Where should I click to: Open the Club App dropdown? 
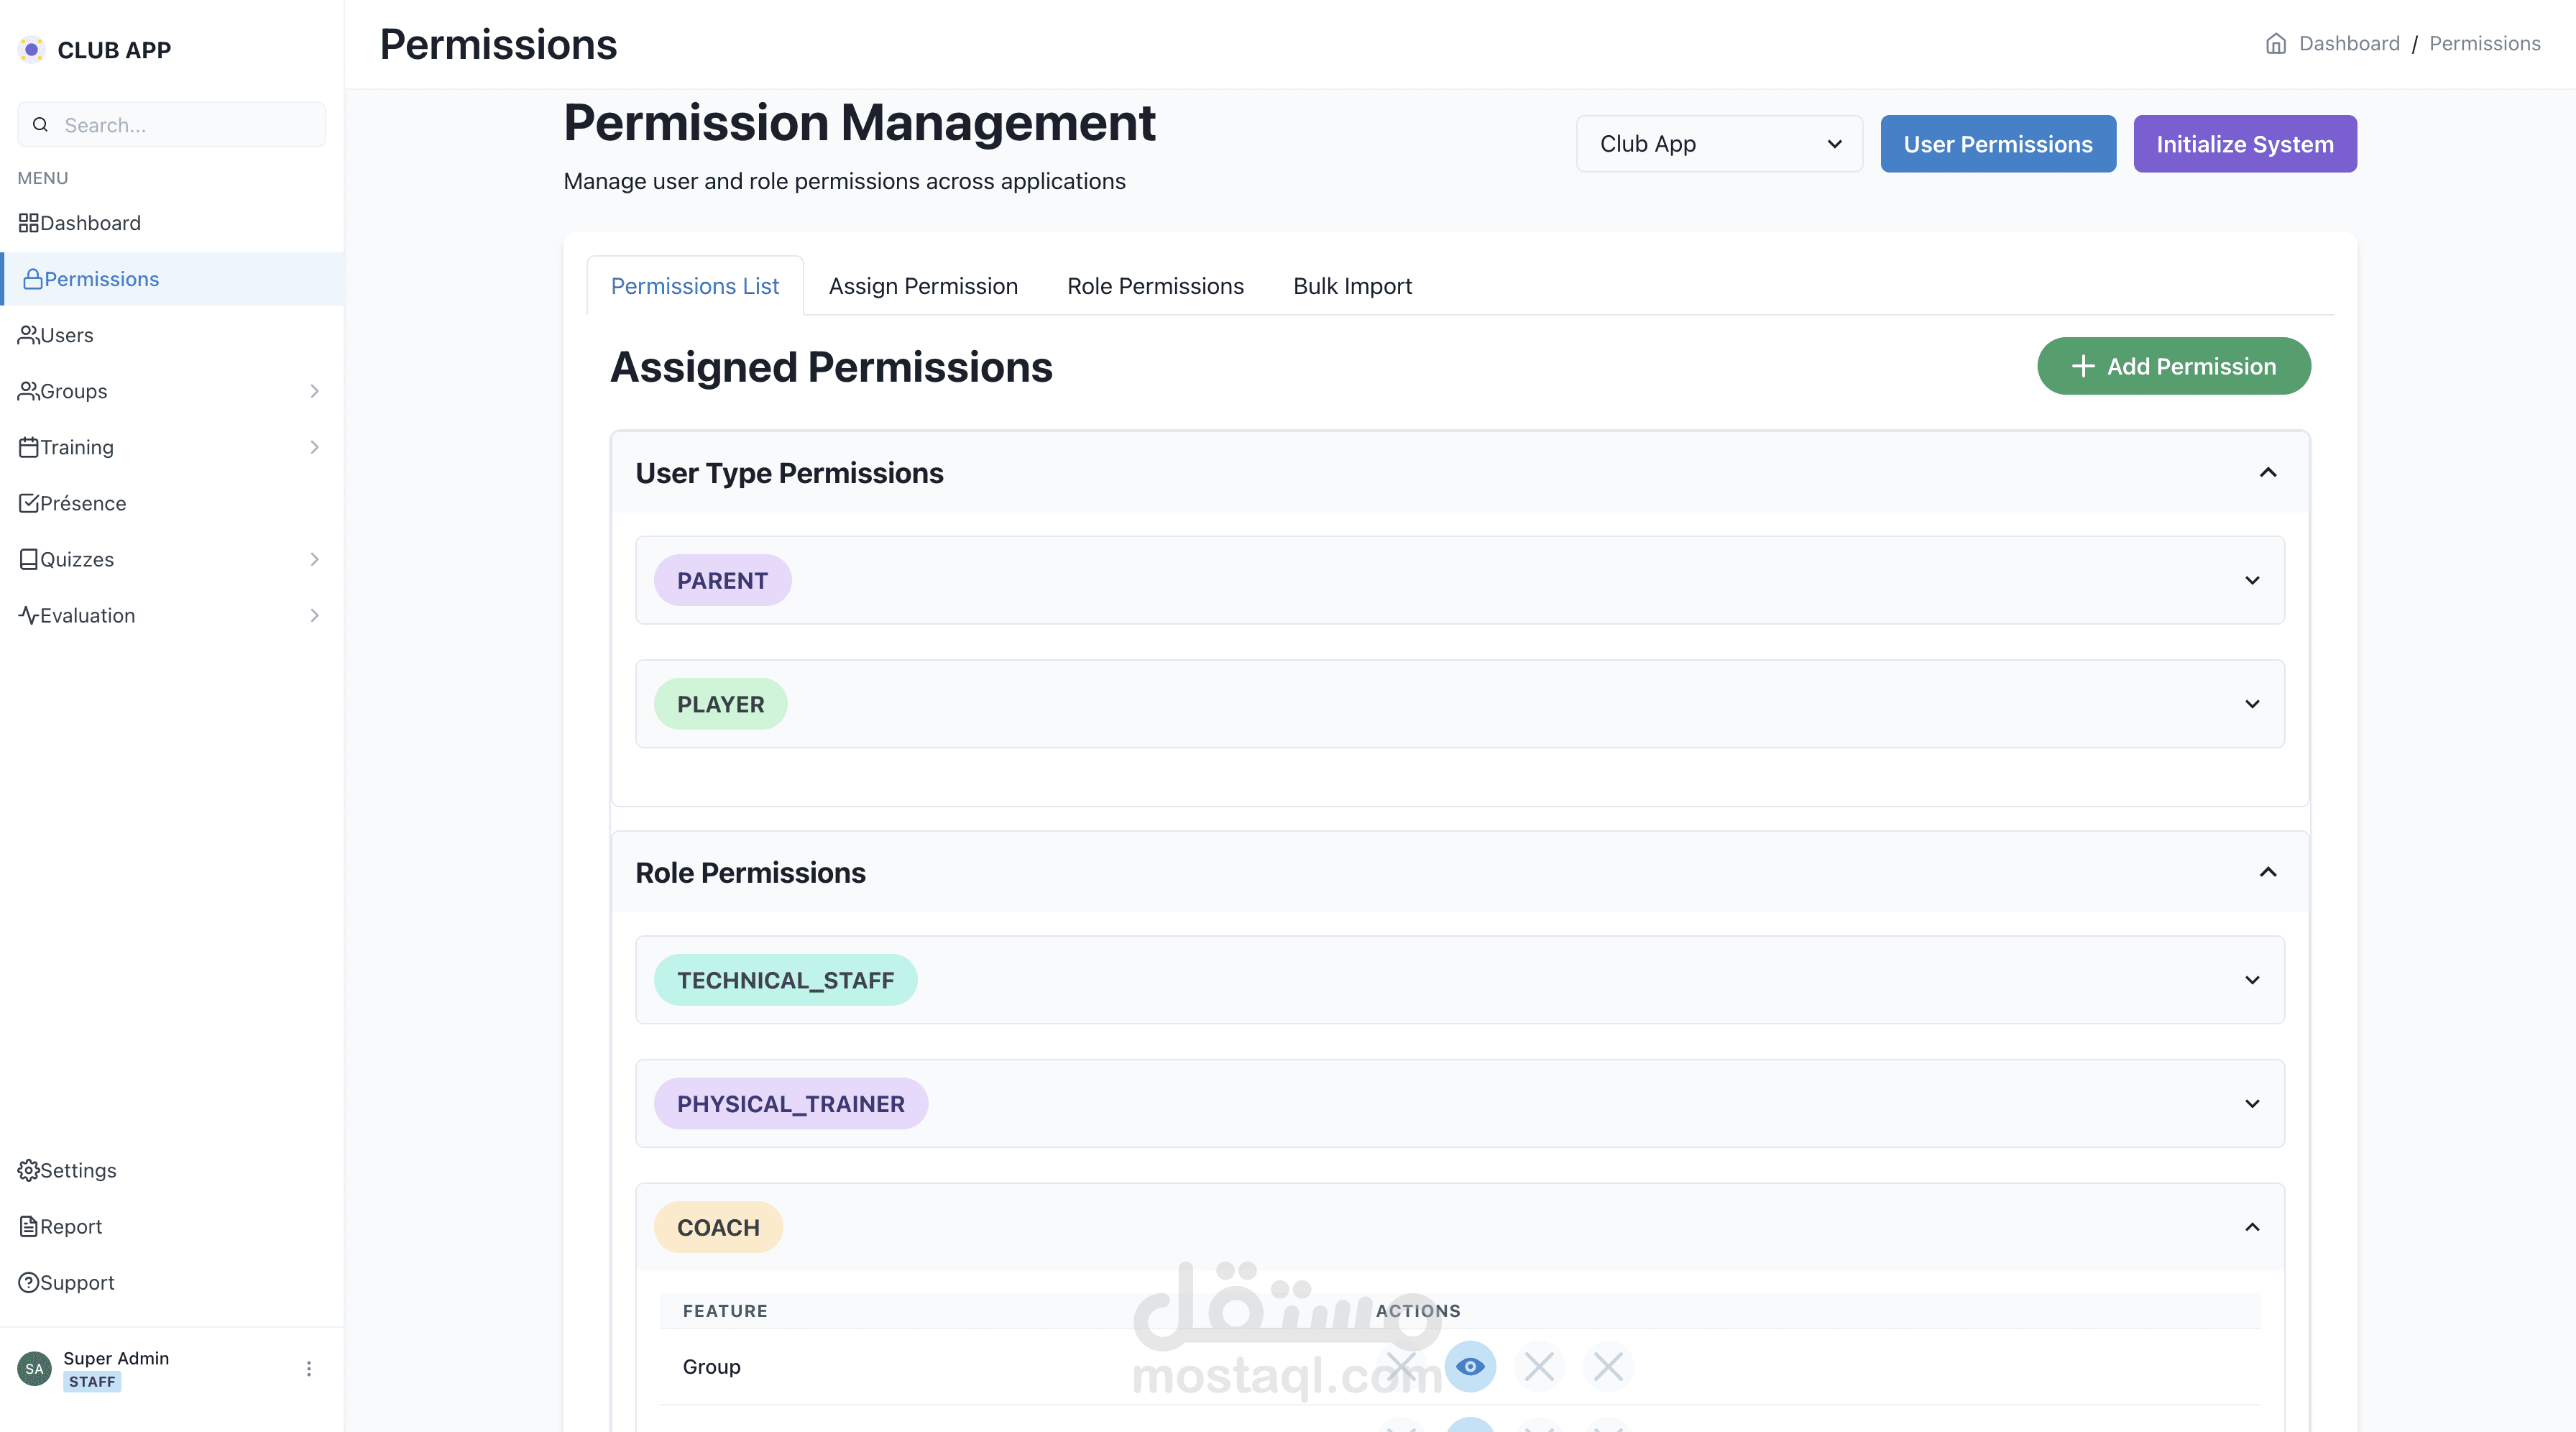click(1719, 144)
